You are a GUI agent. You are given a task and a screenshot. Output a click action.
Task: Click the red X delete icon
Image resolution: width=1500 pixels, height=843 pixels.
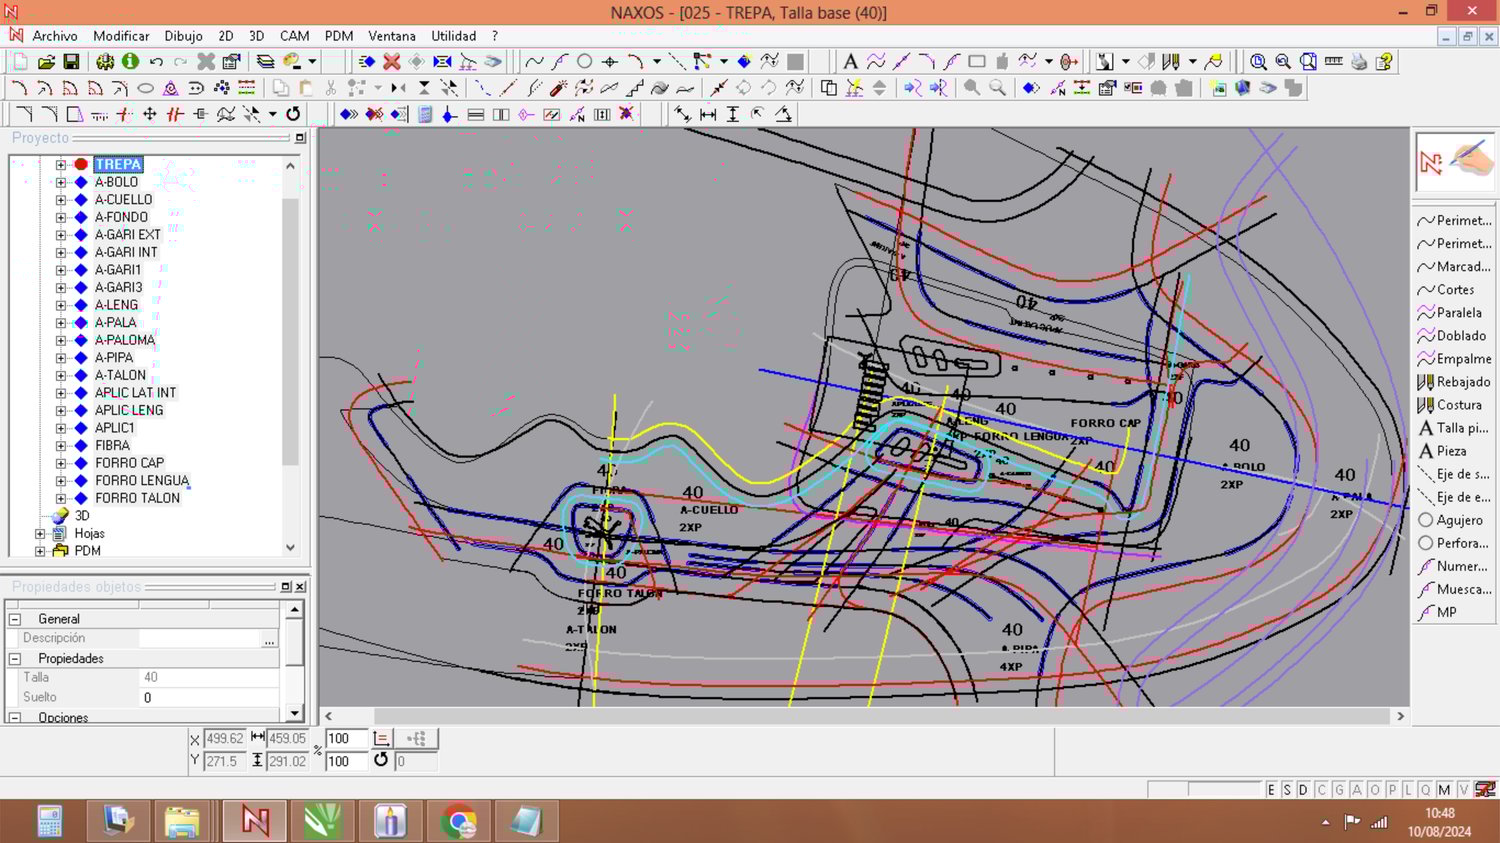click(392, 62)
